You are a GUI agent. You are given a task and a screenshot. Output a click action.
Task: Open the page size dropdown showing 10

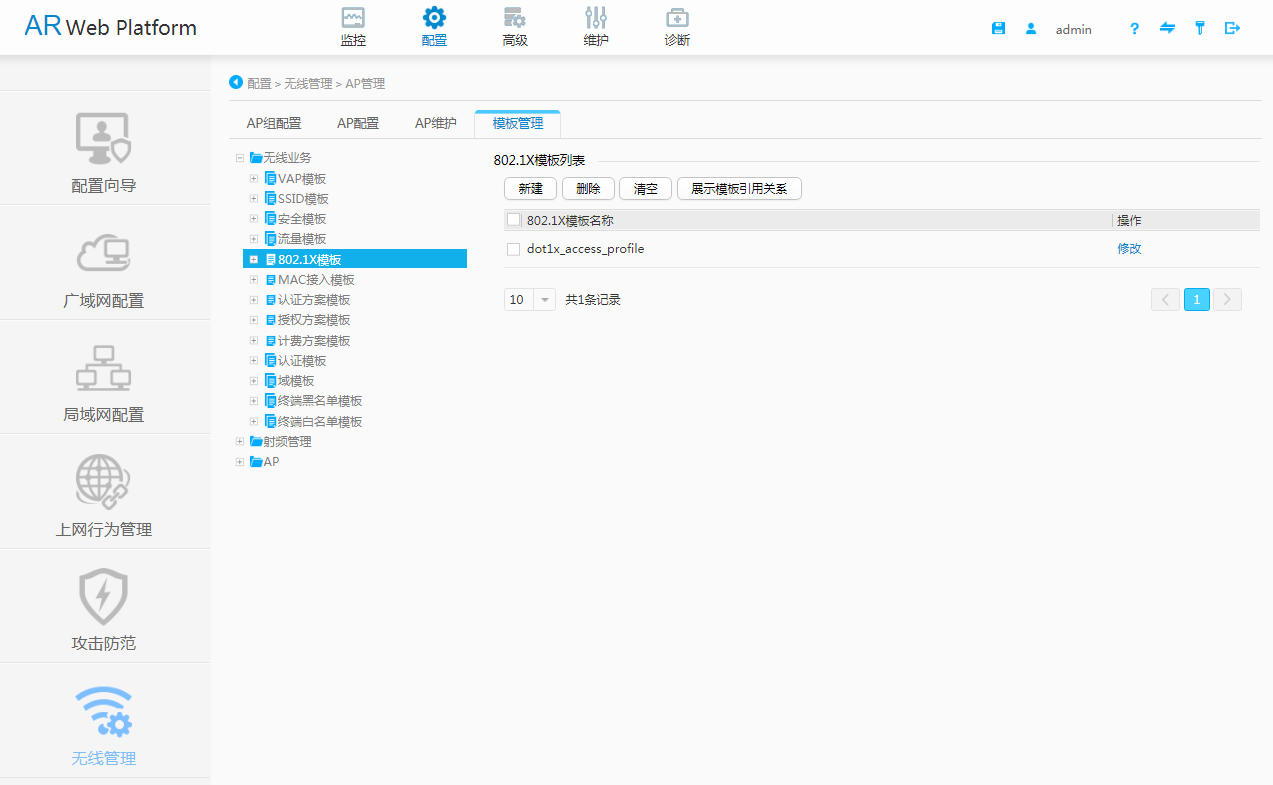(x=529, y=299)
